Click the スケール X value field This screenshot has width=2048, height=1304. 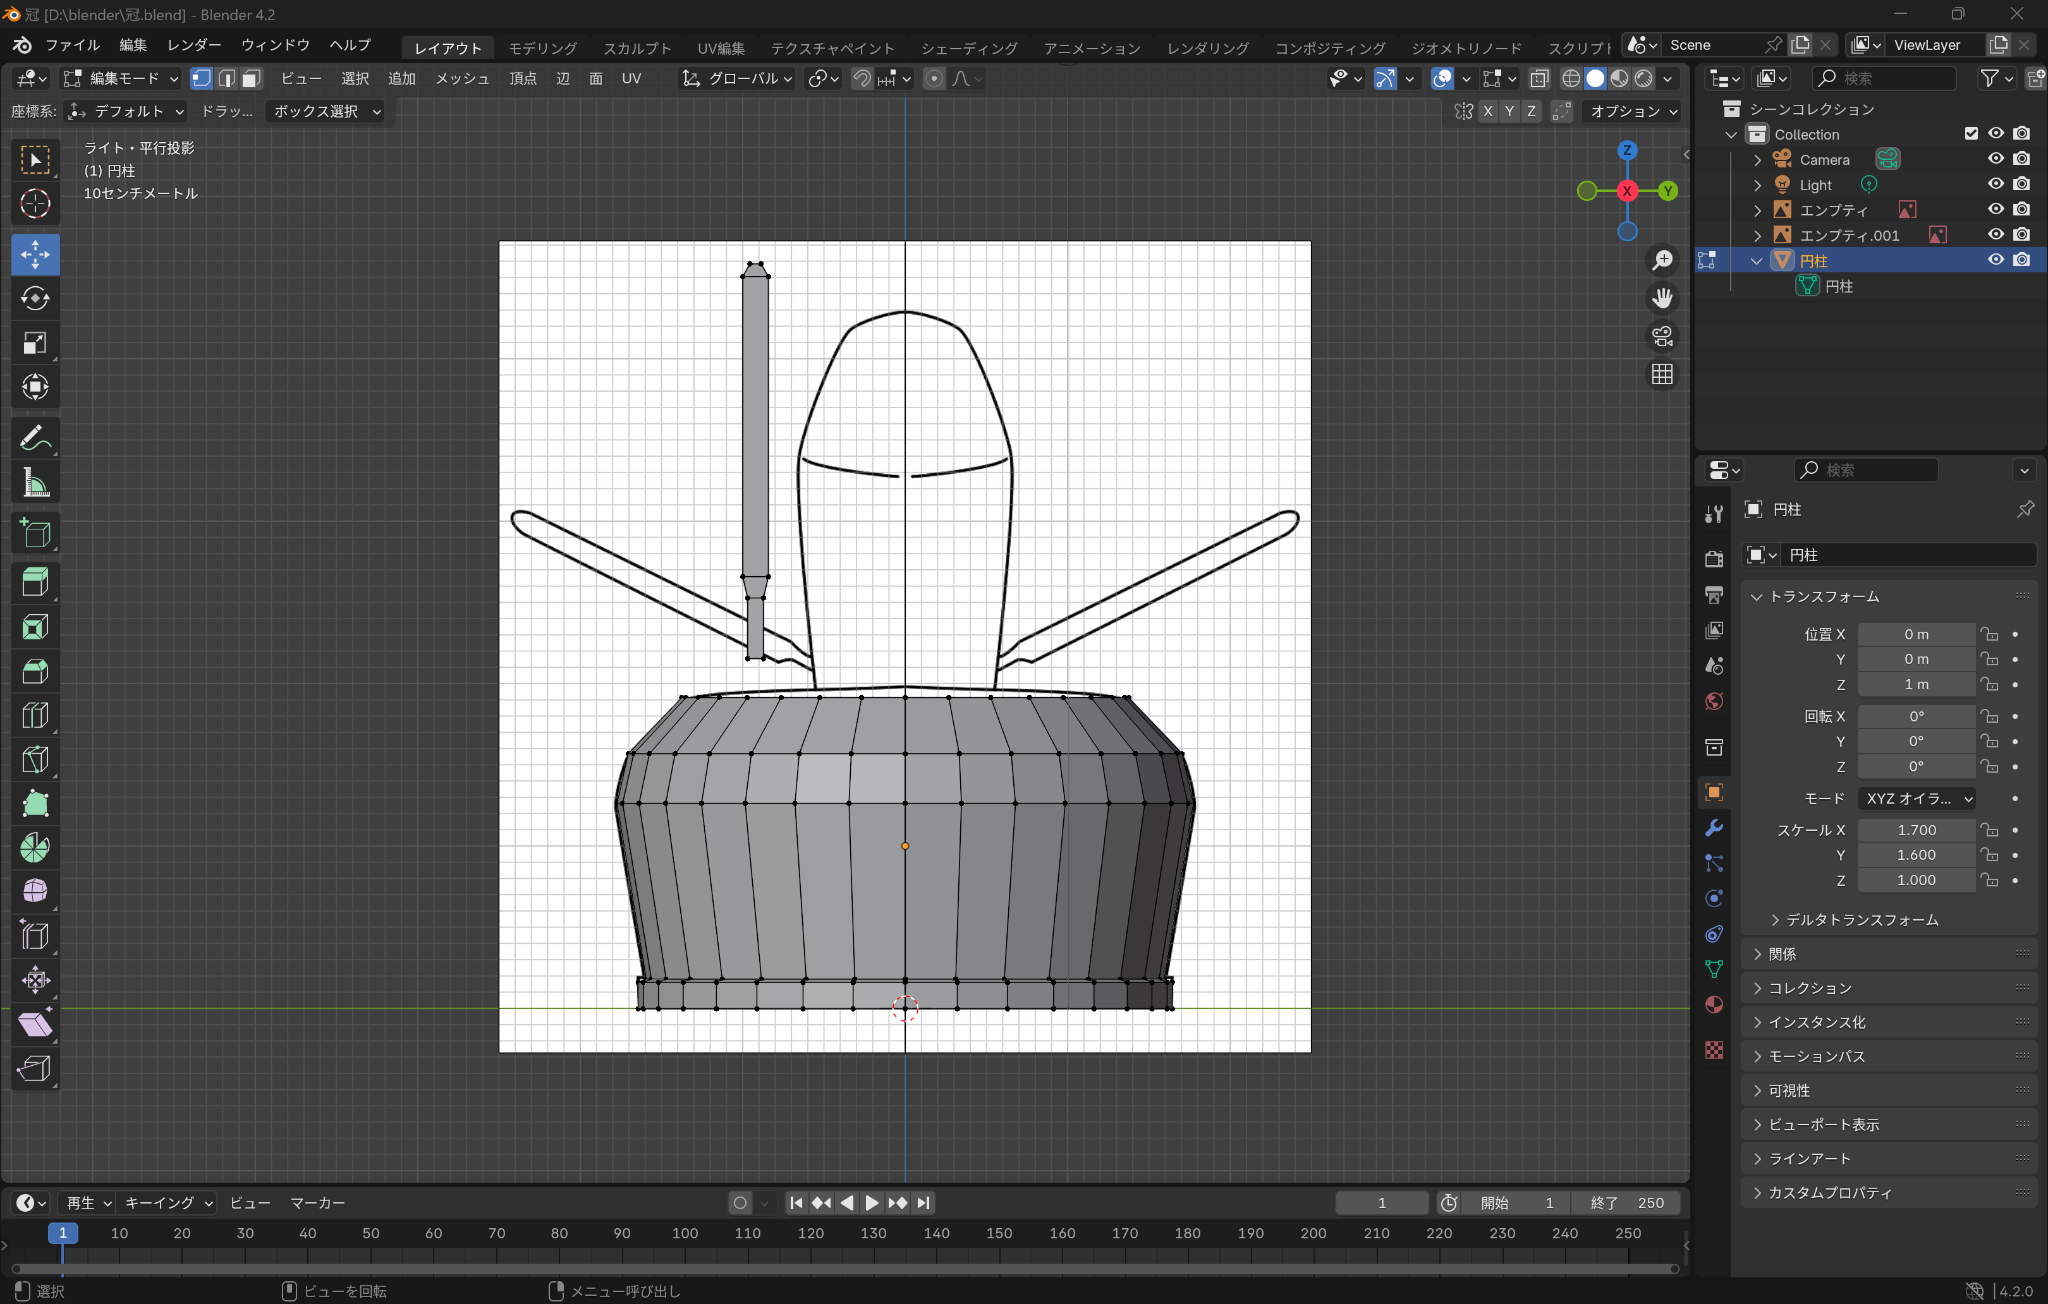1917,830
